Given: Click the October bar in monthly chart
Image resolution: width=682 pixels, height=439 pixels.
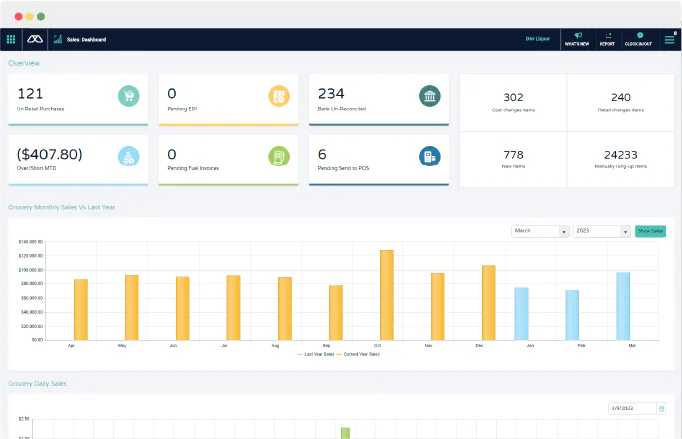Looking at the screenshot, I should point(387,295).
